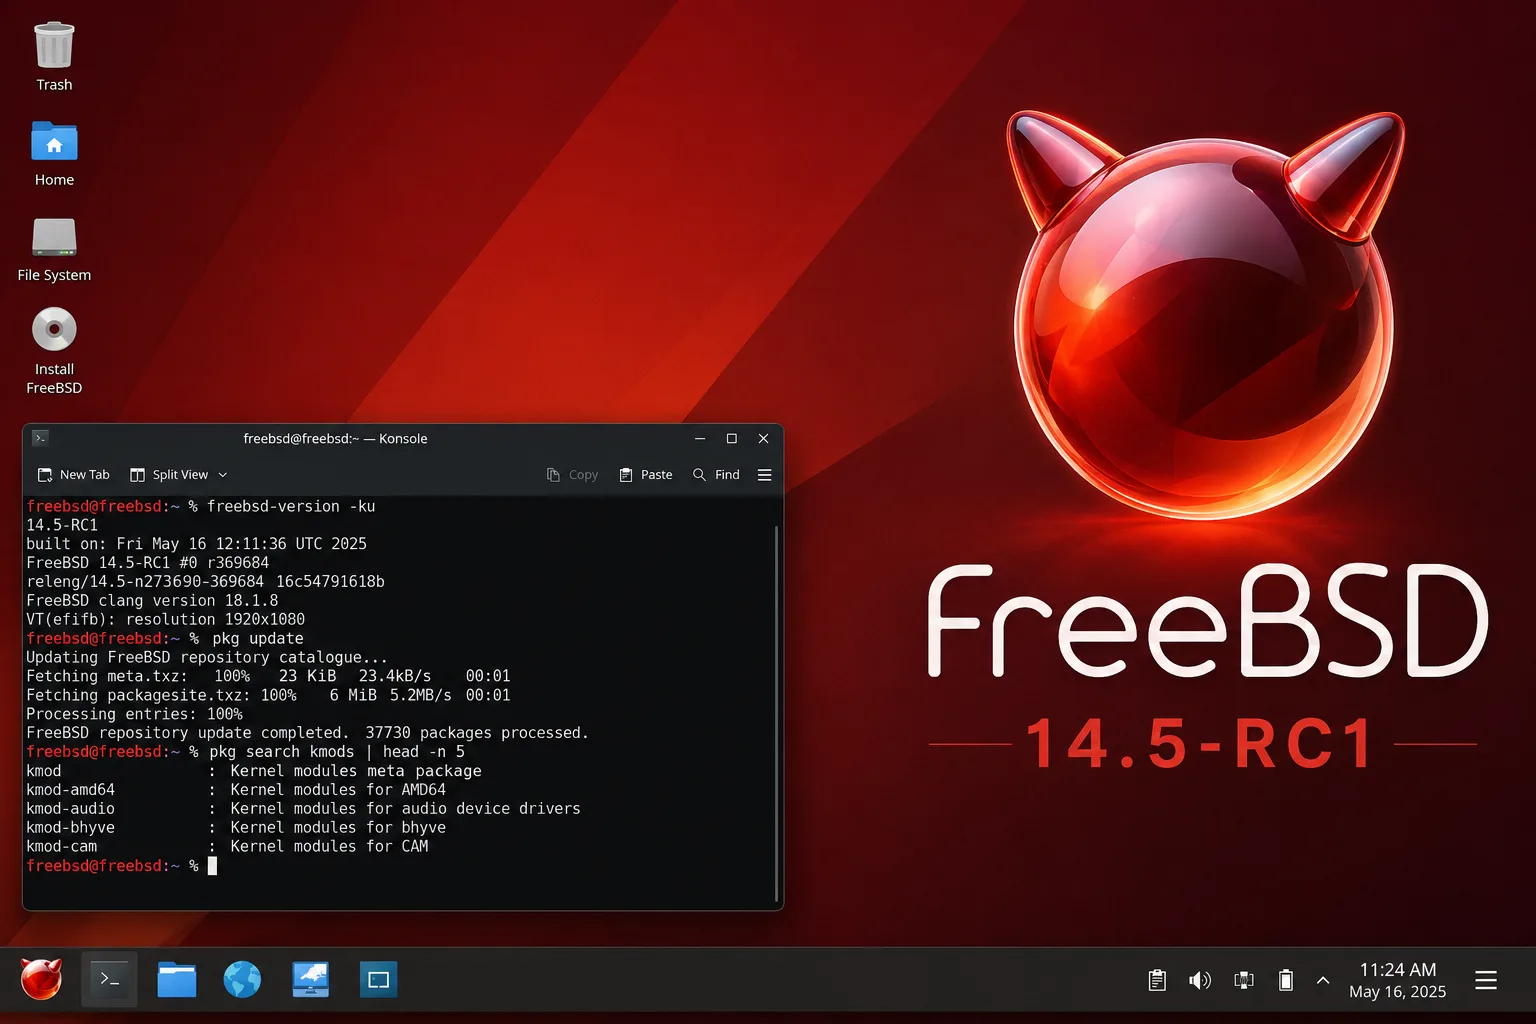
Task: Click the terminal cursor at the last prompt
Action: click(x=212, y=866)
